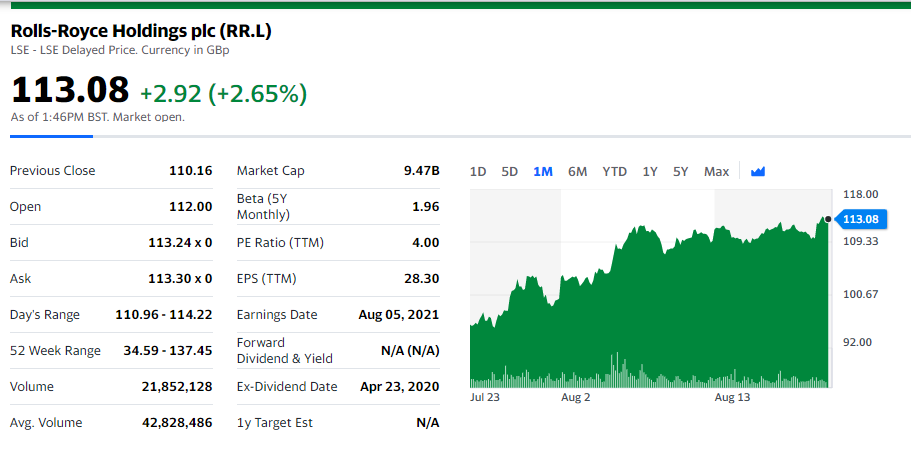Click the 110.16 previous close value

pyautogui.click(x=191, y=171)
